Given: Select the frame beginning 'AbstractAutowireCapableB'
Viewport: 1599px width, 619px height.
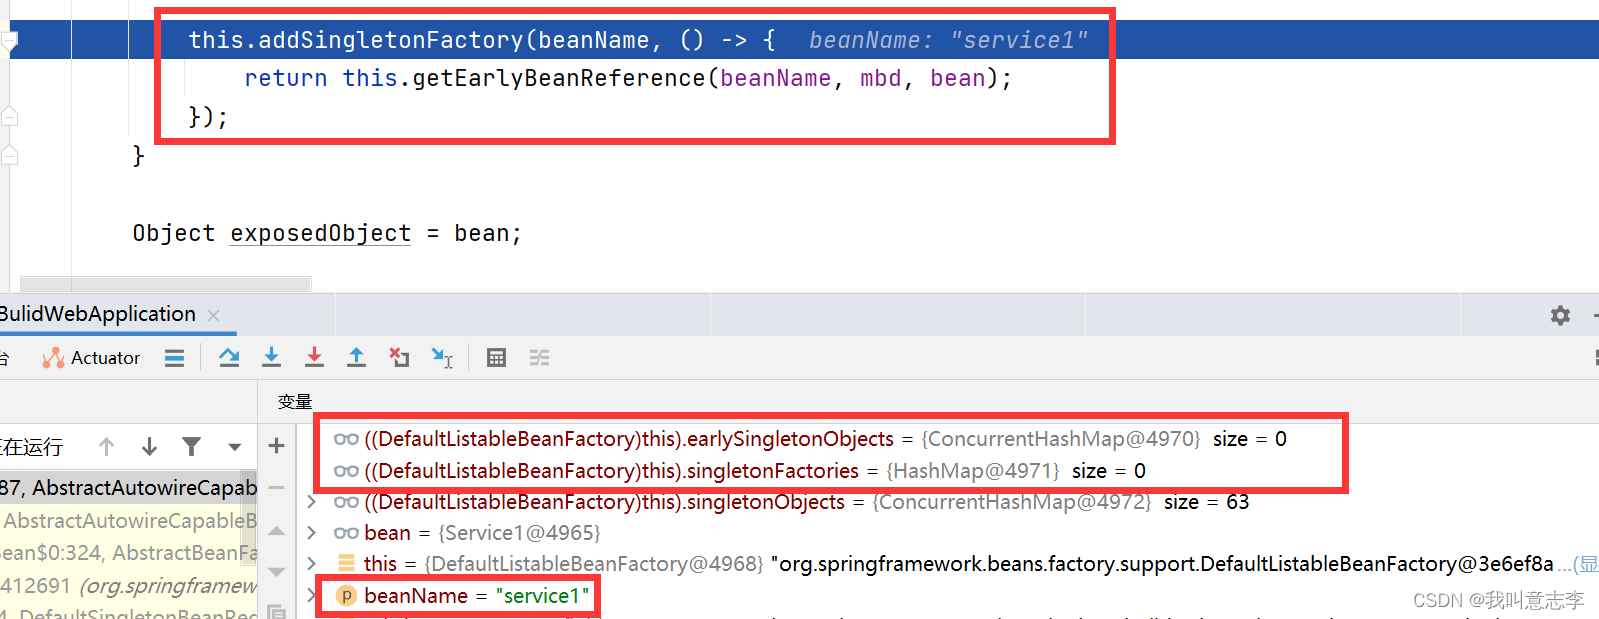Looking at the screenshot, I should point(128,521).
